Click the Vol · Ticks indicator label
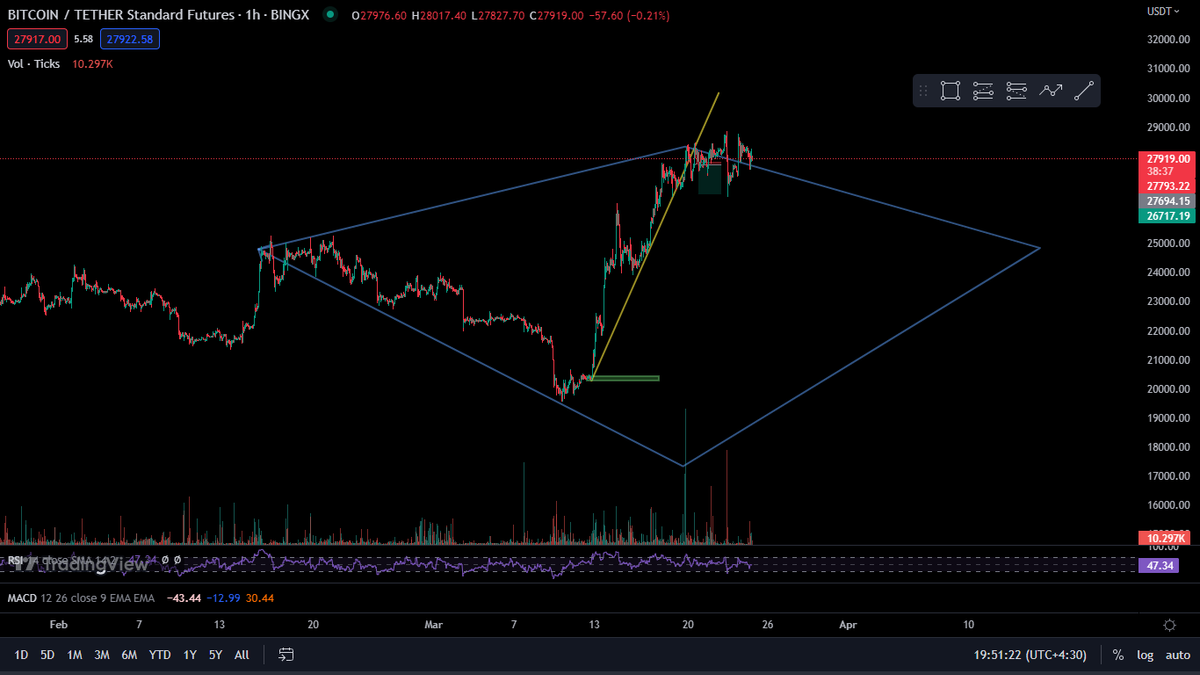The height and width of the screenshot is (675, 1200). [x=34, y=64]
